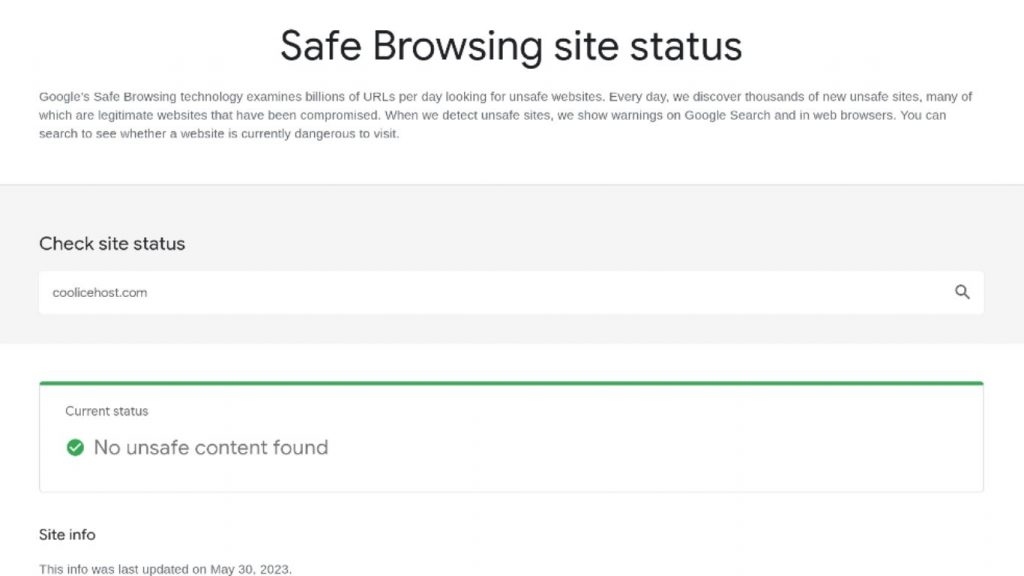Select the Safe Browsing site status heading
The width and height of the screenshot is (1024, 576).
coord(511,45)
